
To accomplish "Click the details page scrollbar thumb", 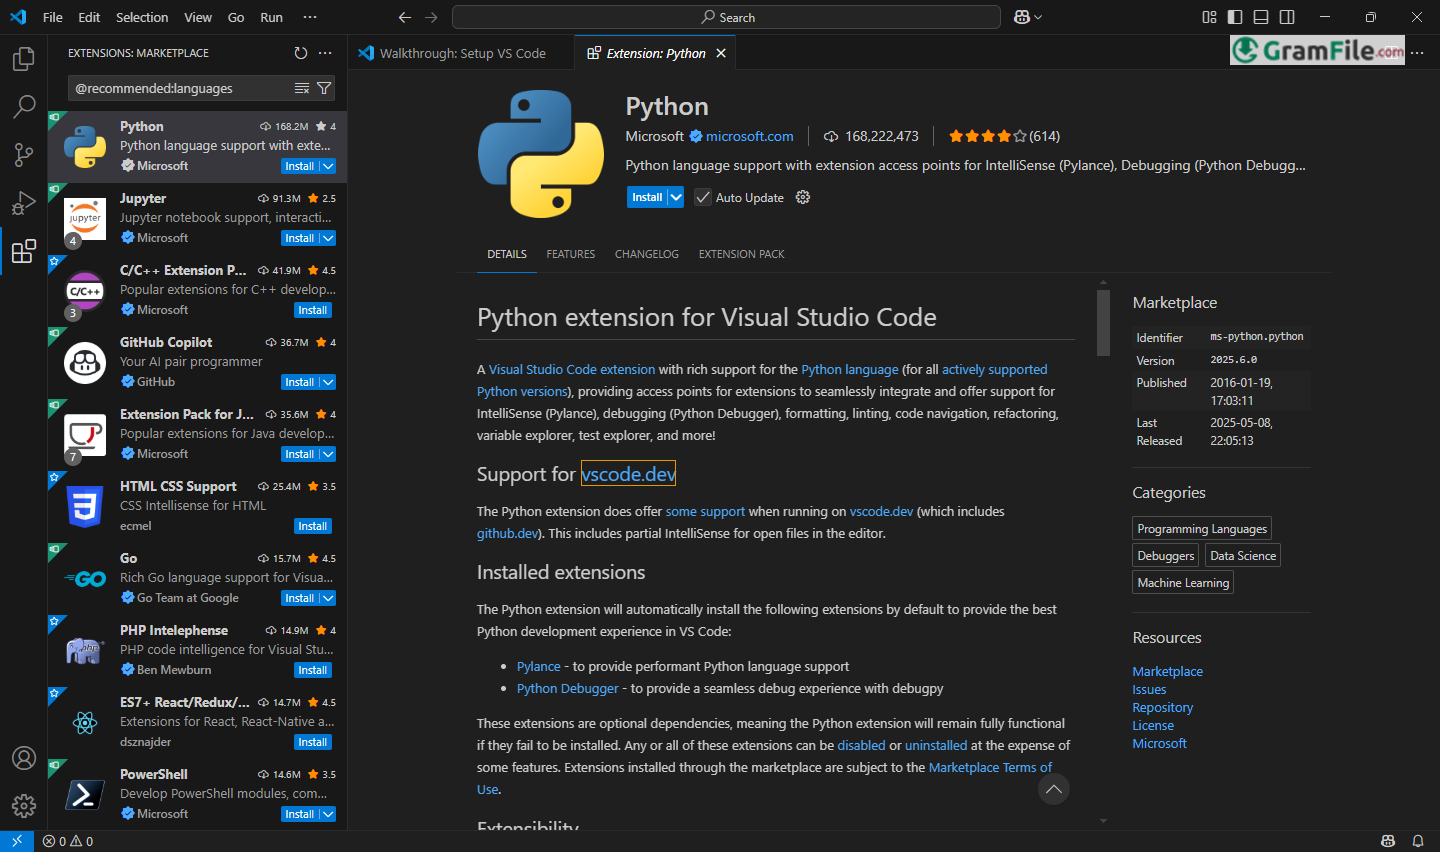I will [1103, 322].
